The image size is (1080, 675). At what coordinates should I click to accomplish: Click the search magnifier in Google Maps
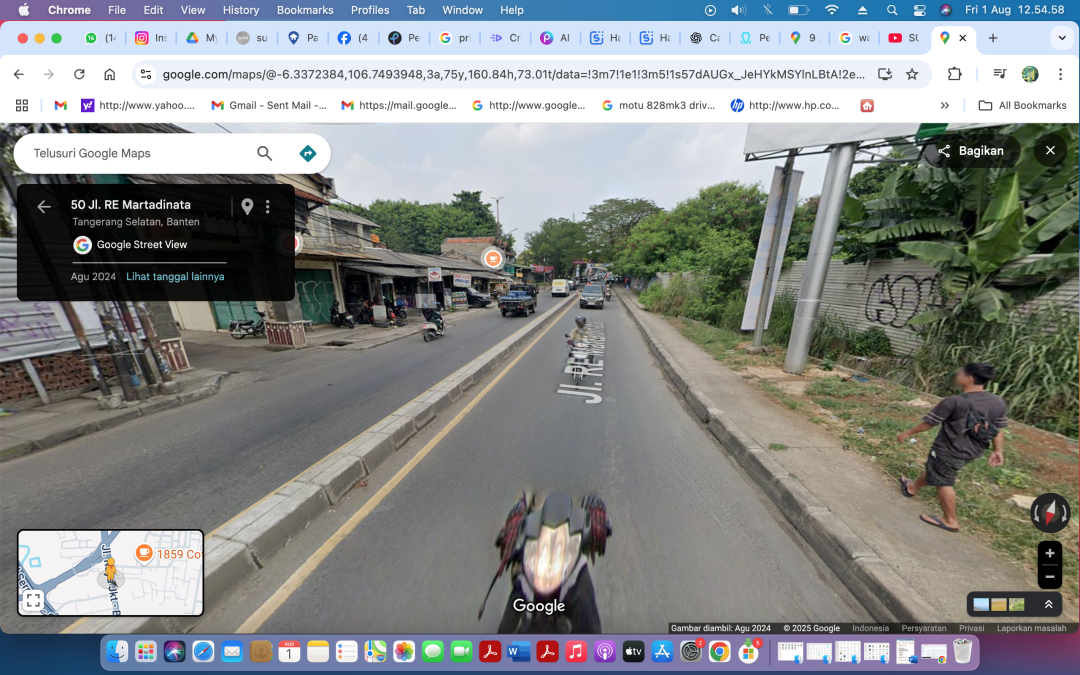264,153
